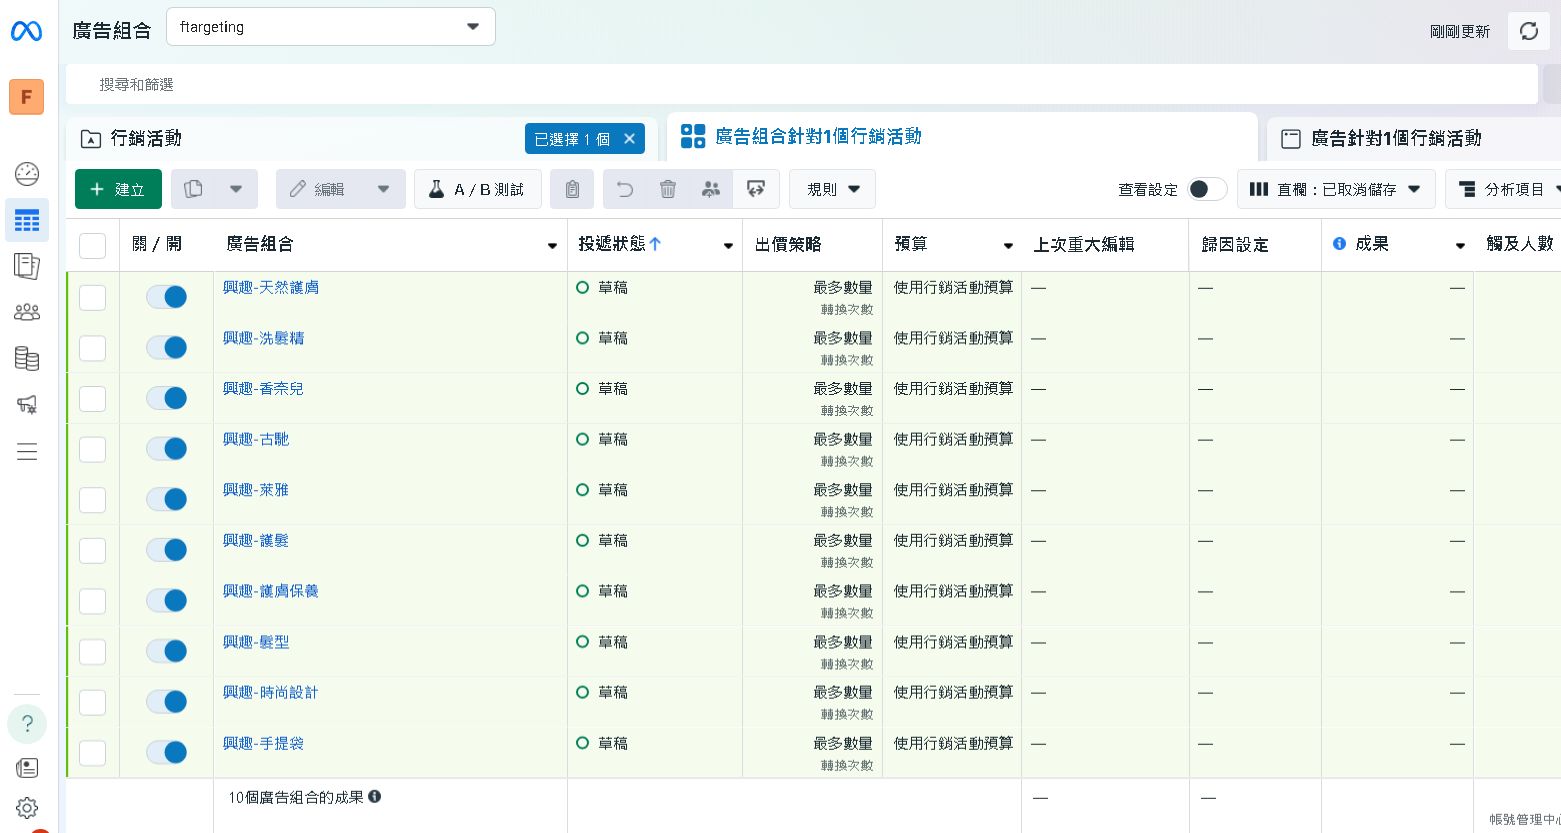1561x833 pixels.
Task: Click the info icon beside 成果 column
Action: (1339, 244)
